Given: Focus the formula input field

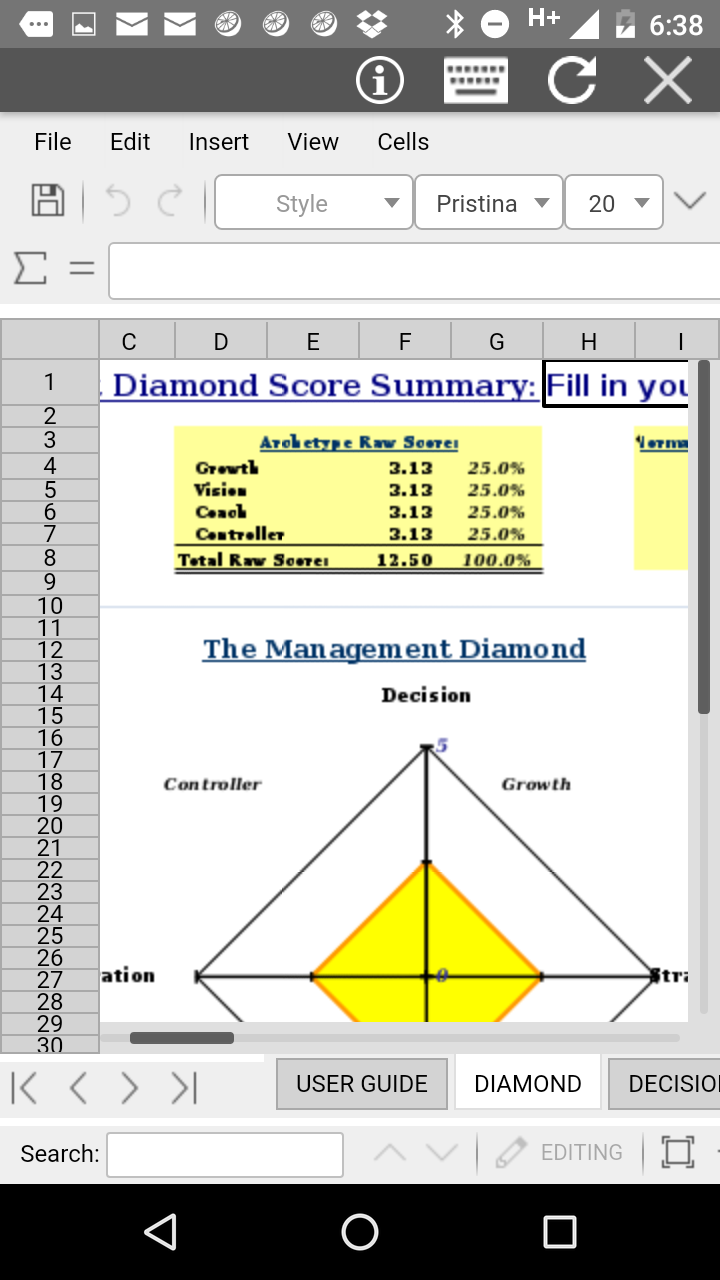Looking at the screenshot, I should click(414, 271).
